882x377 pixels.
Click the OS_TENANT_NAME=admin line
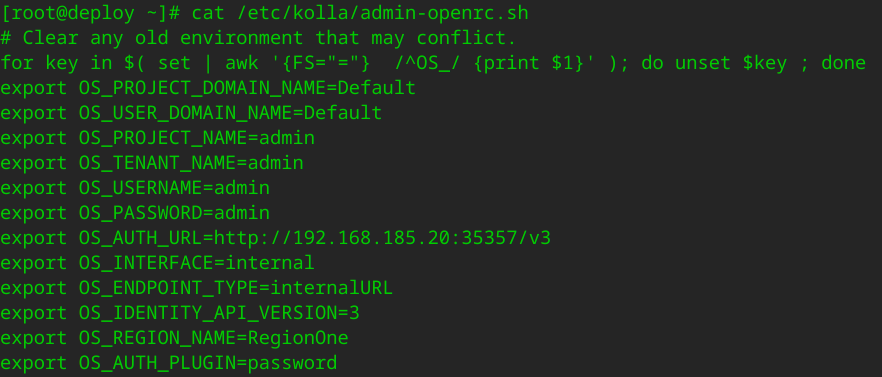click(x=152, y=163)
